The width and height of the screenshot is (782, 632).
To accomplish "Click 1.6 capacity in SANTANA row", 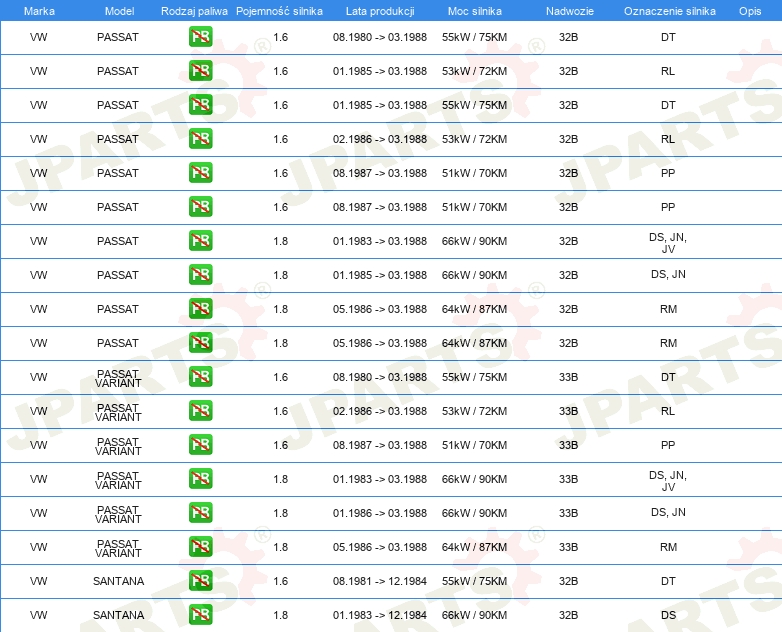I will [x=281, y=581].
